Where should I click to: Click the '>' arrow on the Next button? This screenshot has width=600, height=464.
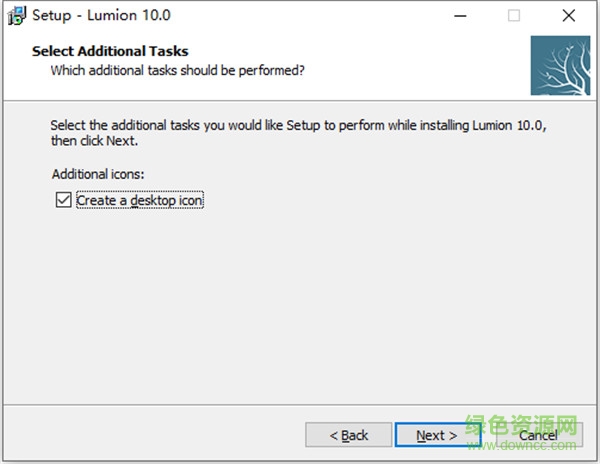pos(452,435)
